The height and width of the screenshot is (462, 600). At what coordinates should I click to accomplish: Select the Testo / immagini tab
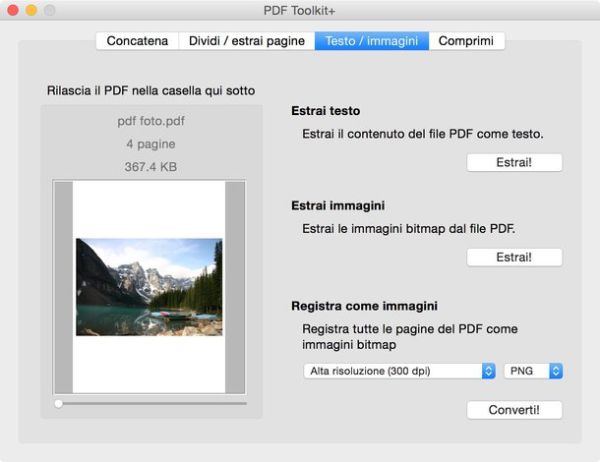click(371, 41)
